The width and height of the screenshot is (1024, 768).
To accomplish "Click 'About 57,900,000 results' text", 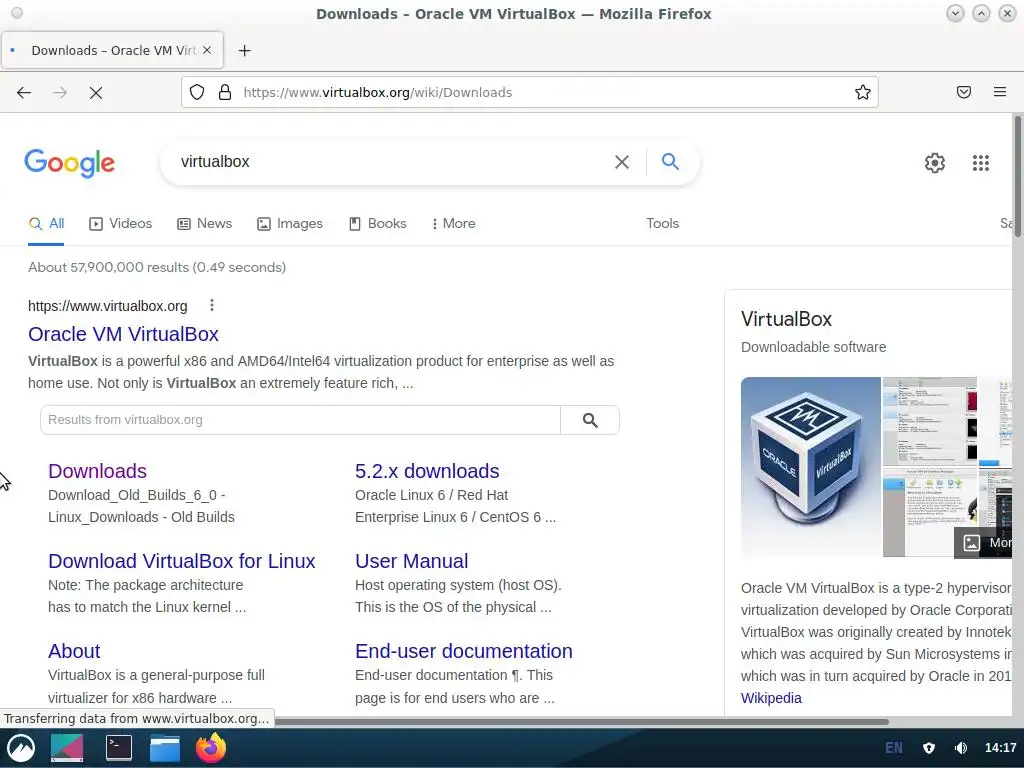I will (157, 267).
